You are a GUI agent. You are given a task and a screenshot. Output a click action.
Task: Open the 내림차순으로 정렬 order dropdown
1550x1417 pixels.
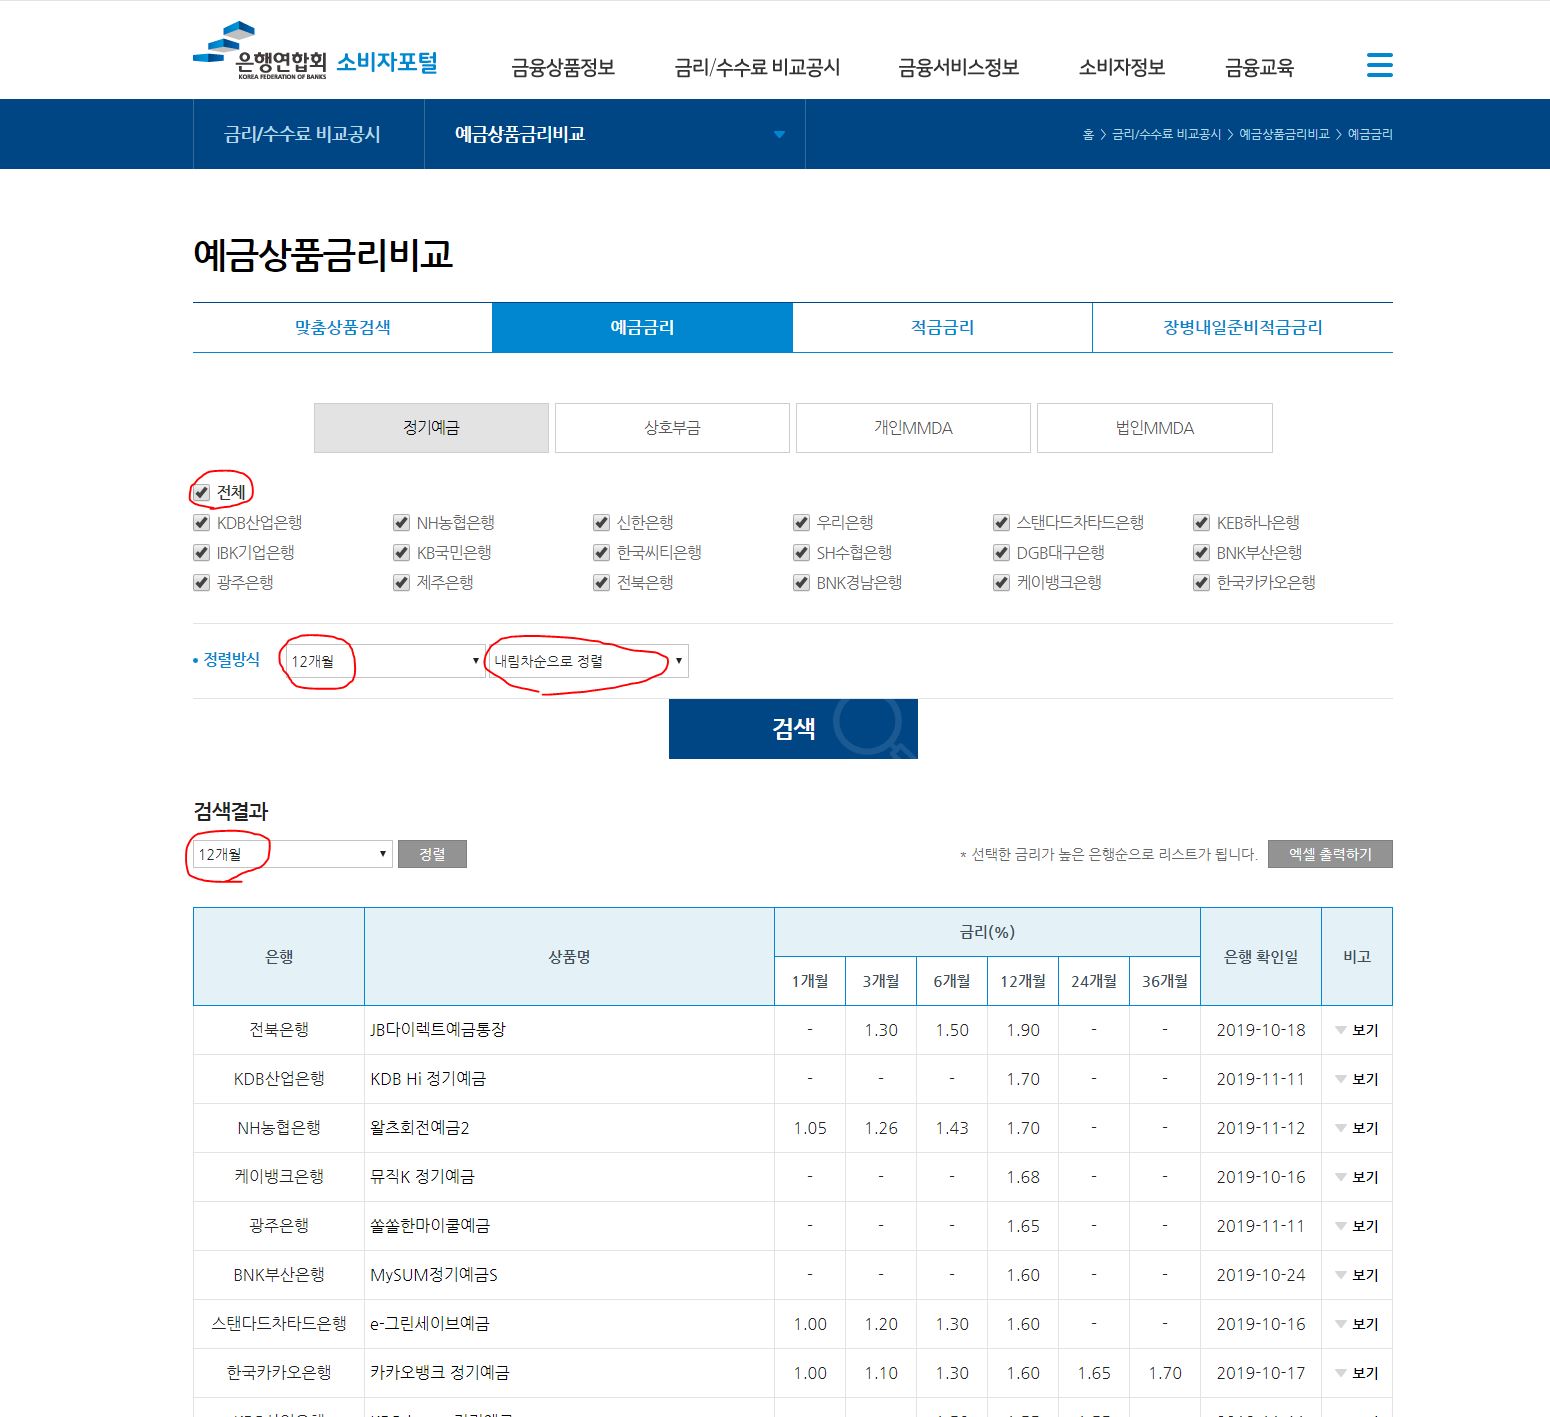pos(588,661)
